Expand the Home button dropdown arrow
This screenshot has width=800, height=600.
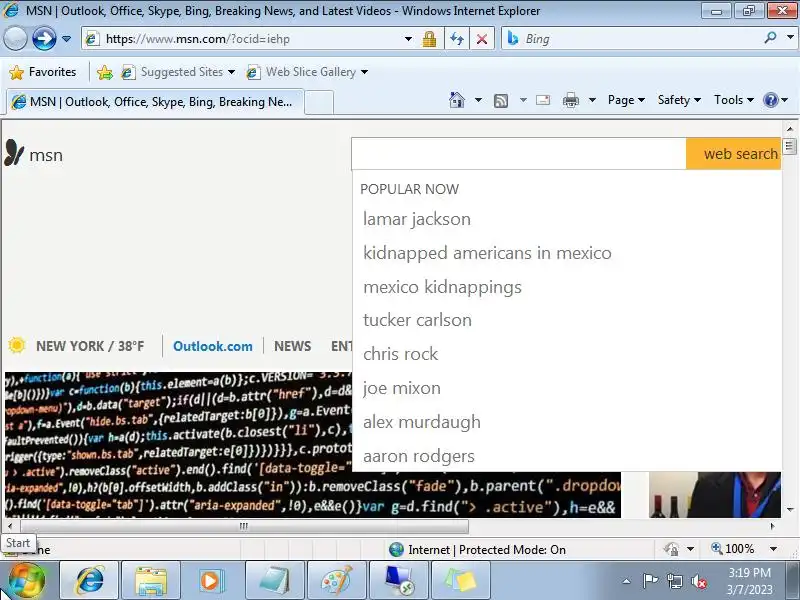[478, 100]
